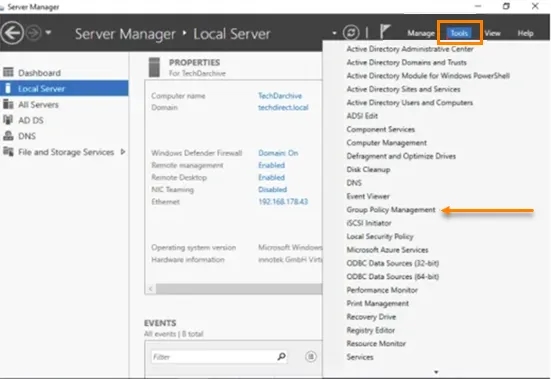Open the Tools menu
Viewport: 551px width, 379px height.
pyautogui.click(x=459, y=33)
